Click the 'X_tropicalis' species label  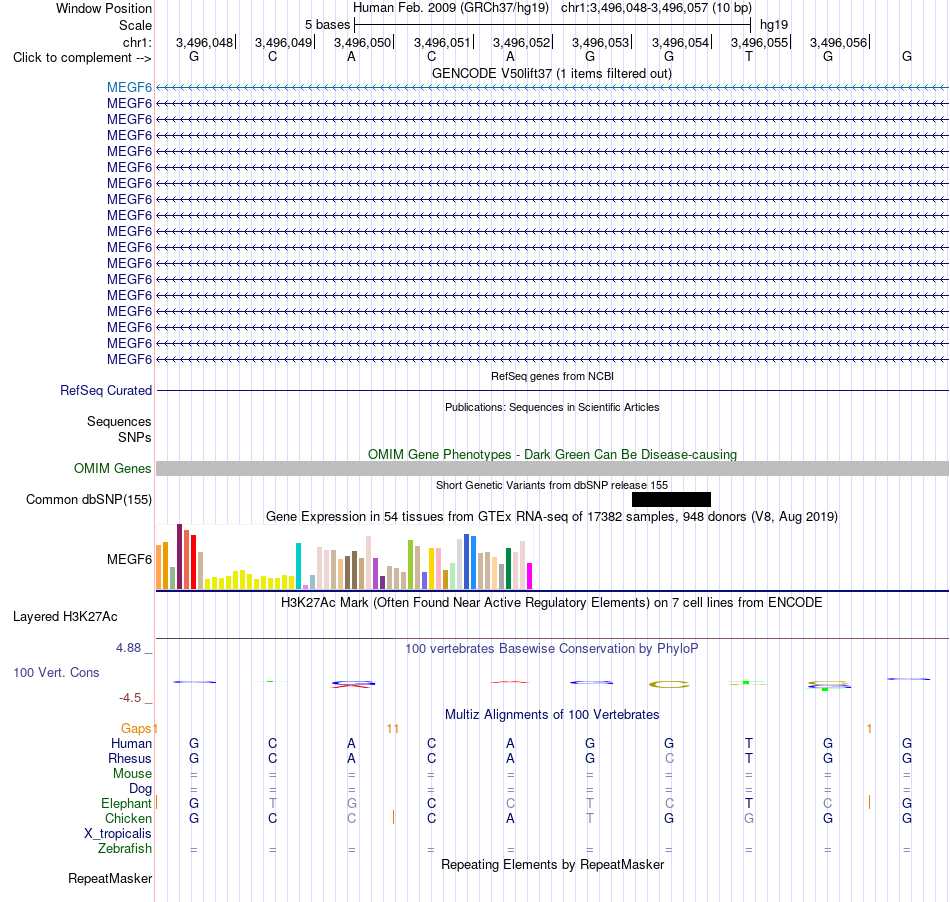118,834
